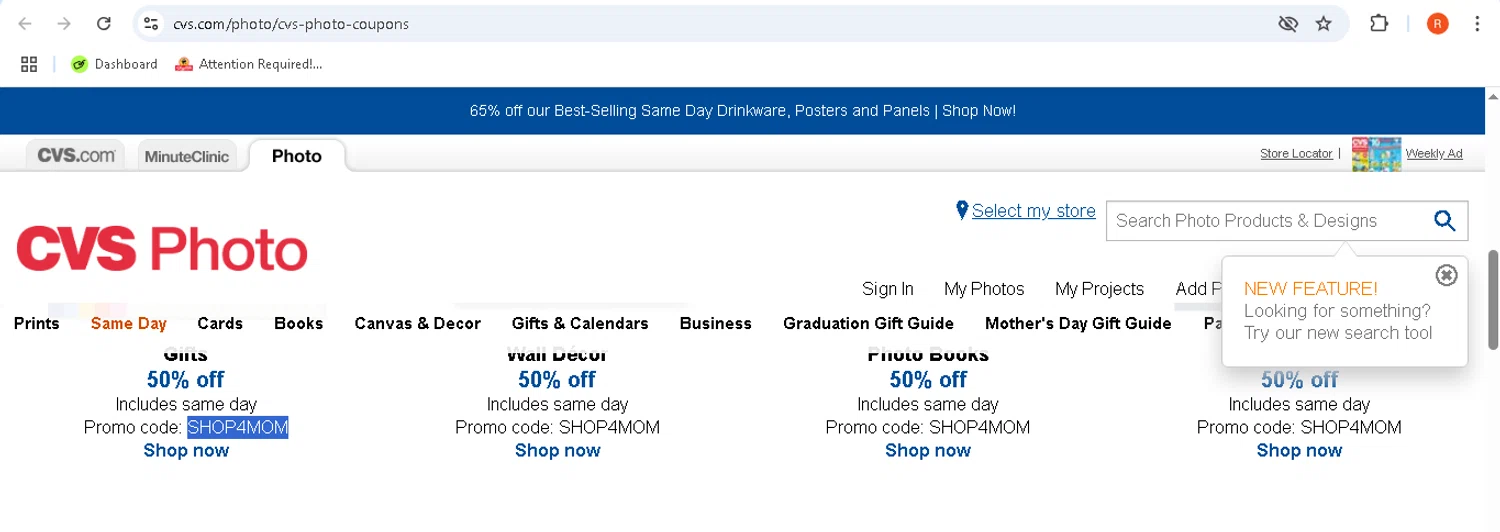Open the Canvas & Decor menu
The height and width of the screenshot is (532, 1500).
417,323
